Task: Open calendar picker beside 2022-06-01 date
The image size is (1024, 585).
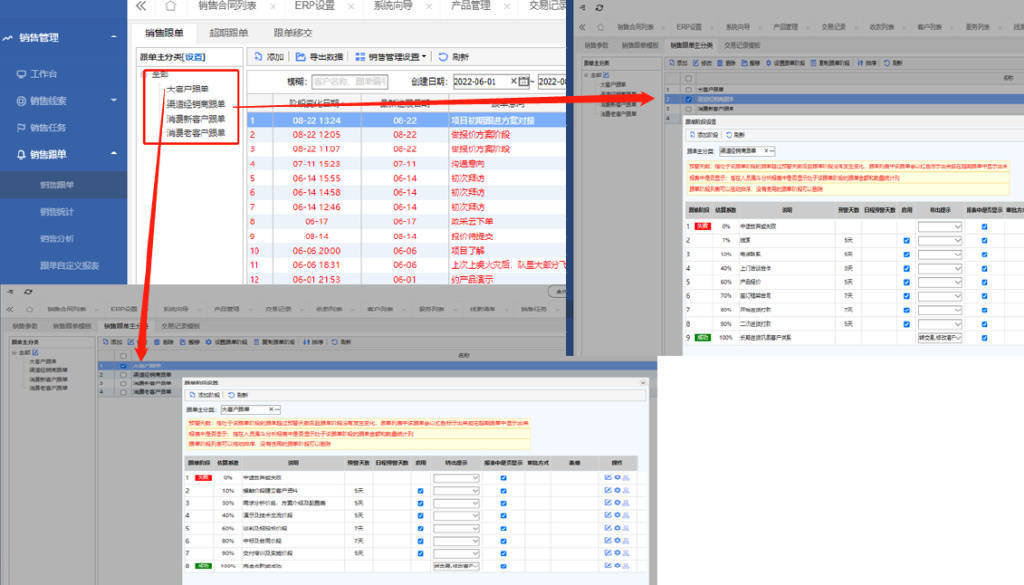Action: tap(524, 82)
